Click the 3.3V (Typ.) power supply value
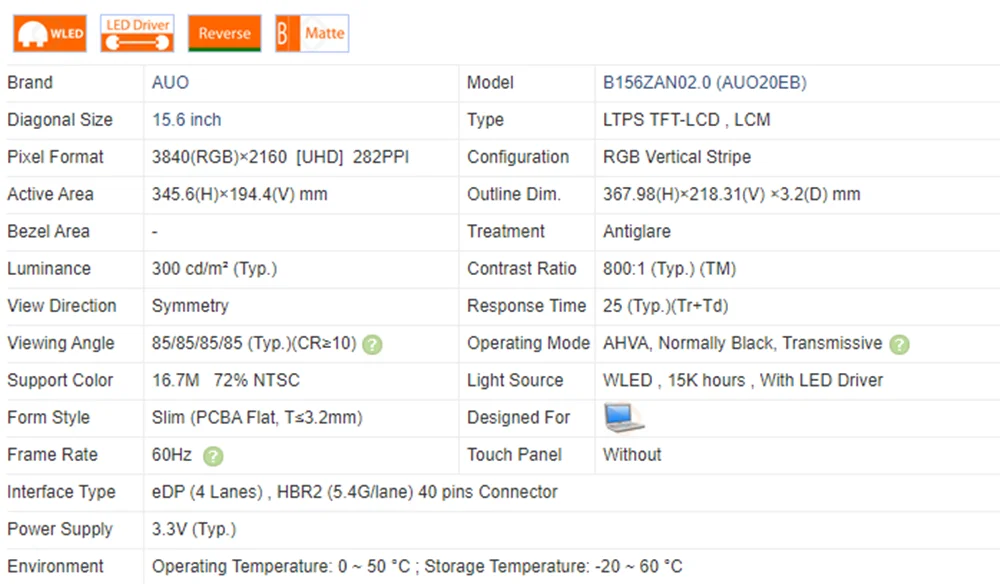 pos(194,529)
